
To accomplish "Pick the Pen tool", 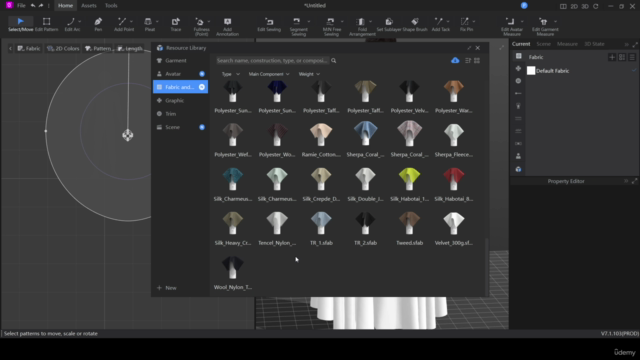I will point(98,24).
